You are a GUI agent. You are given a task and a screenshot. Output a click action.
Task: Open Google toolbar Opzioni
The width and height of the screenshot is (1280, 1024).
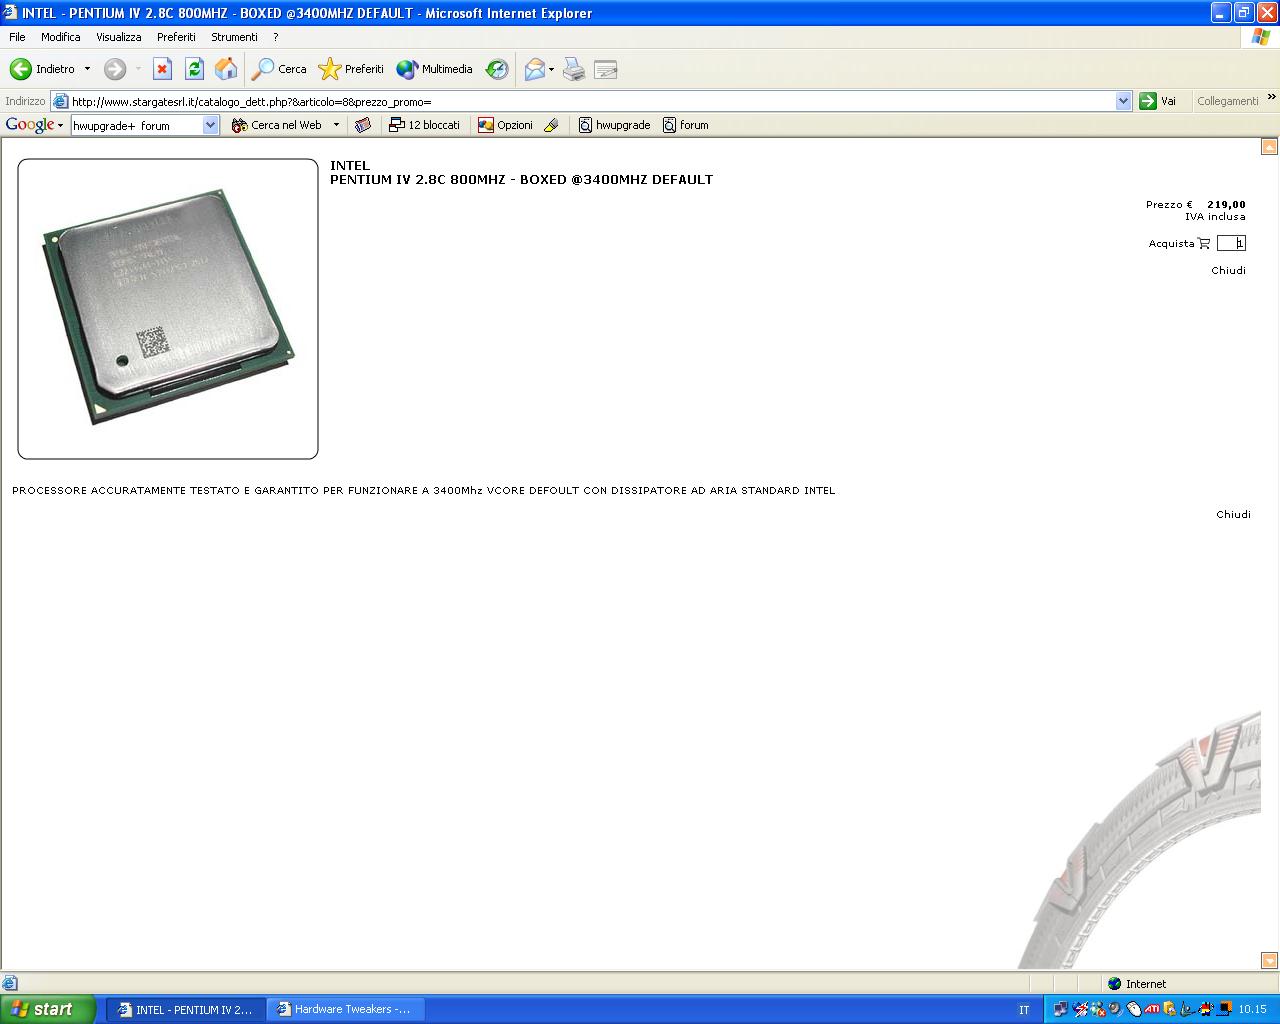point(505,125)
